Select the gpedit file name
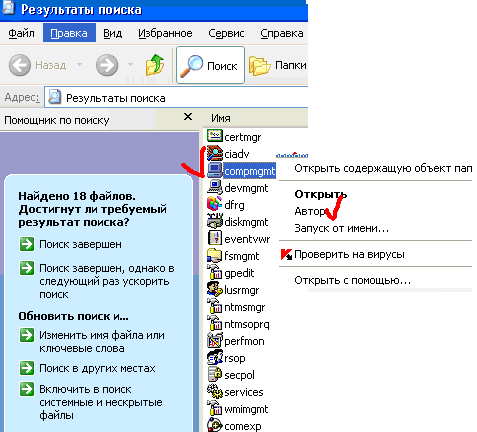This screenshot has height=432, width=477. pos(239,273)
